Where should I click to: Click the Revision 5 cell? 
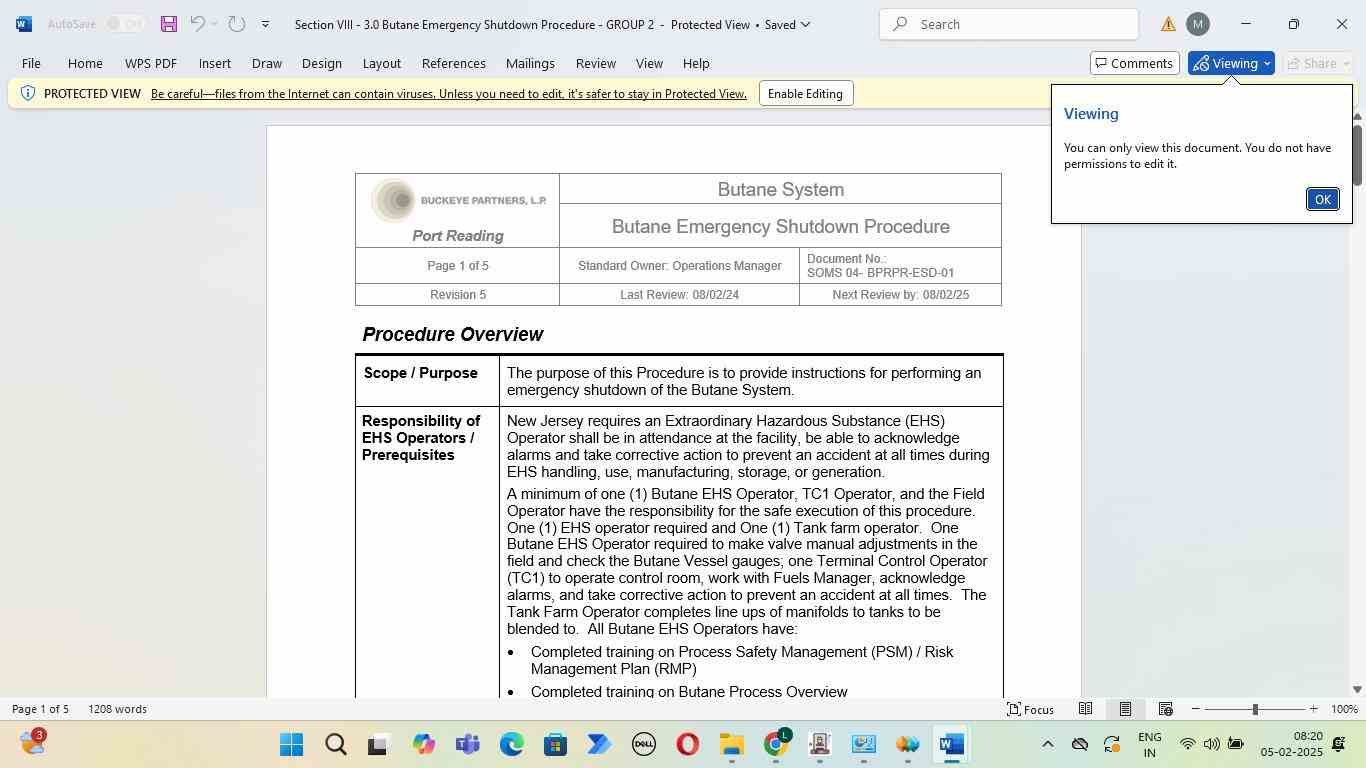458,295
